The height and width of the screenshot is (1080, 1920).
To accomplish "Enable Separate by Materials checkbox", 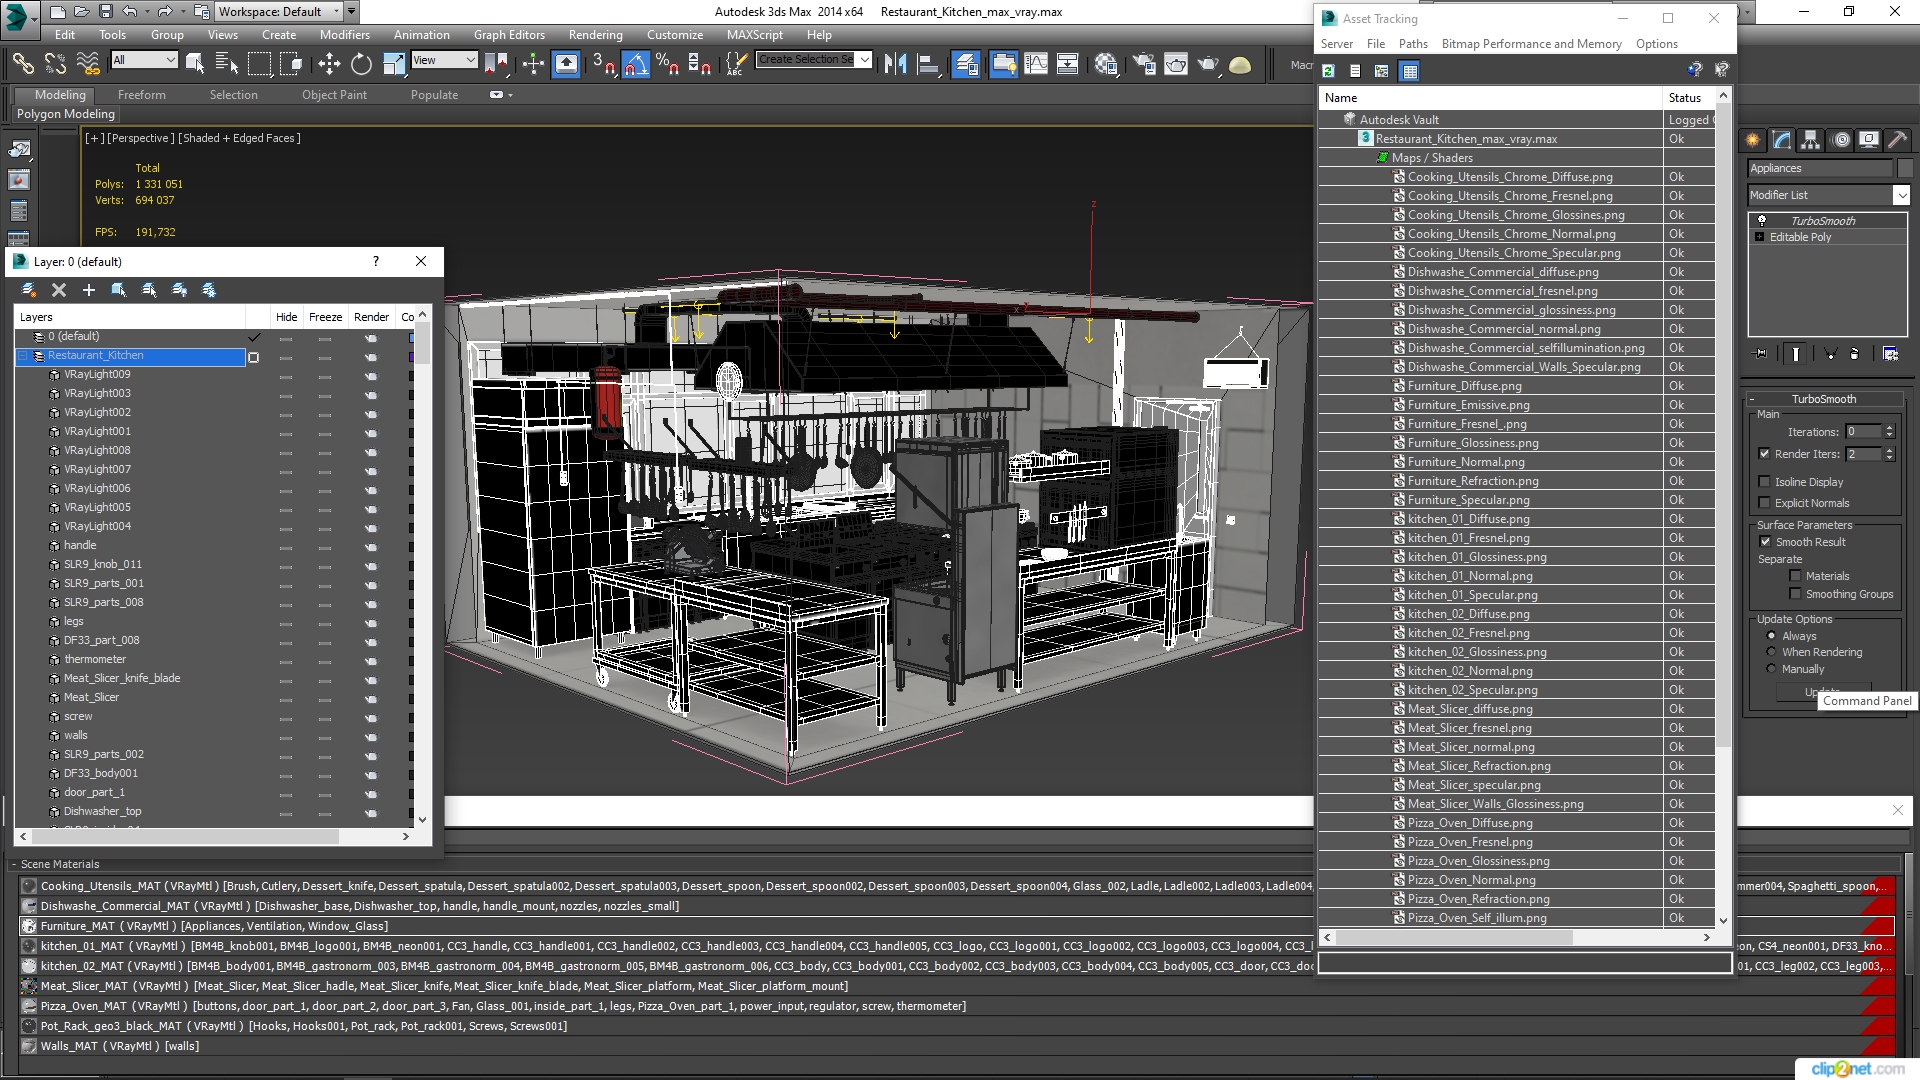I will 1796,576.
